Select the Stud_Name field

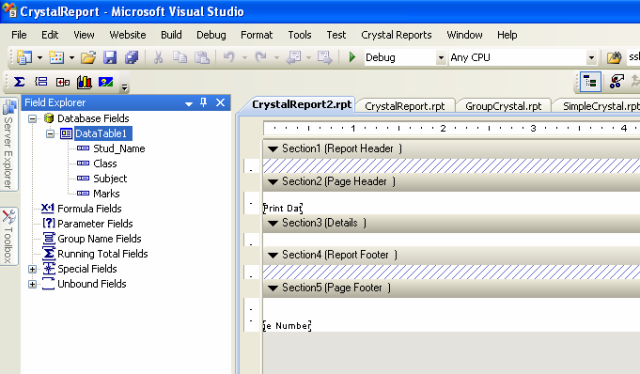(119, 149)
